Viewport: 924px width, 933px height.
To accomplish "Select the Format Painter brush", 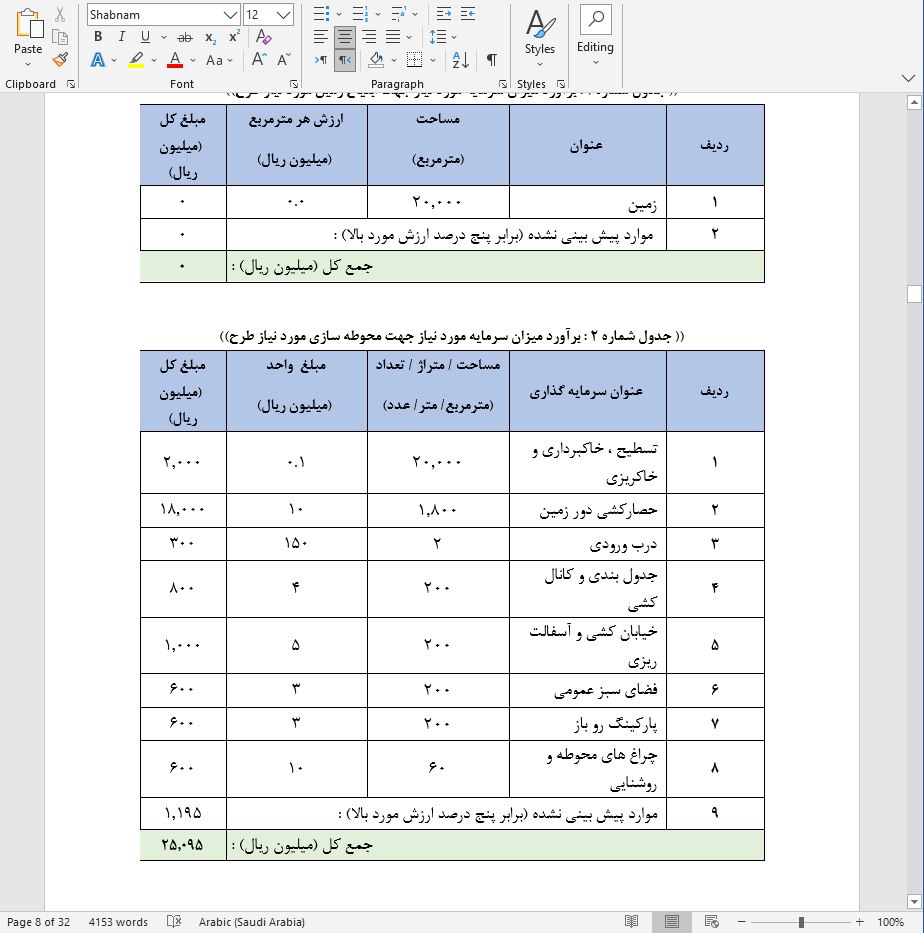I will tap(60, 59).
